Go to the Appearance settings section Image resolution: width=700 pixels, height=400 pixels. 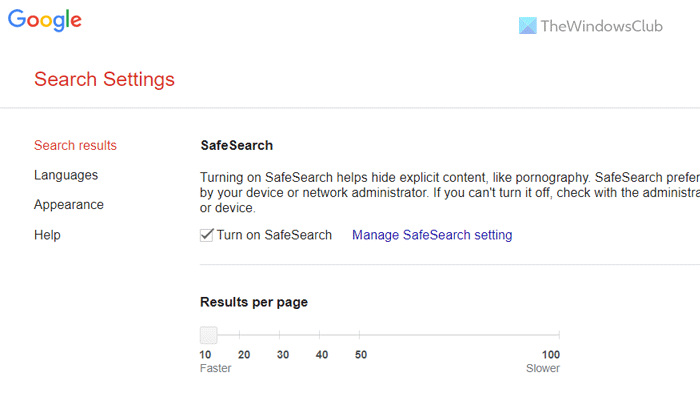69,205
